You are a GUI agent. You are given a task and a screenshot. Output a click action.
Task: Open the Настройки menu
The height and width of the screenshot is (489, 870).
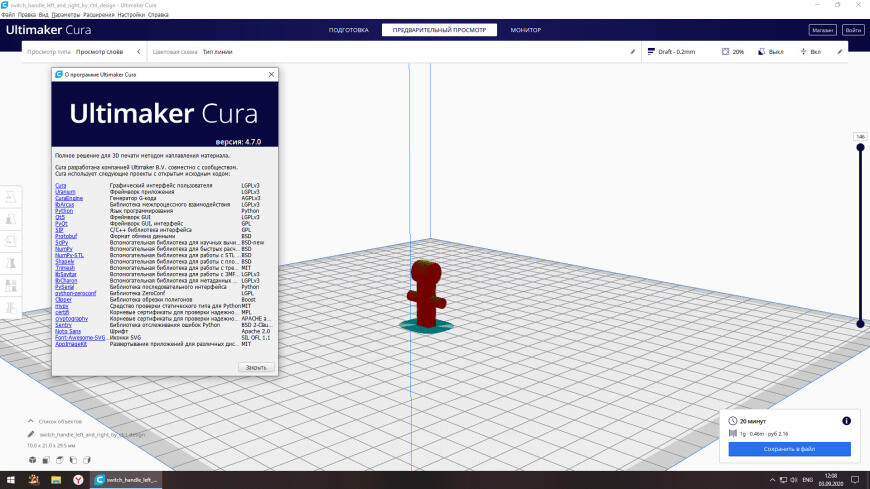point(131,15)
